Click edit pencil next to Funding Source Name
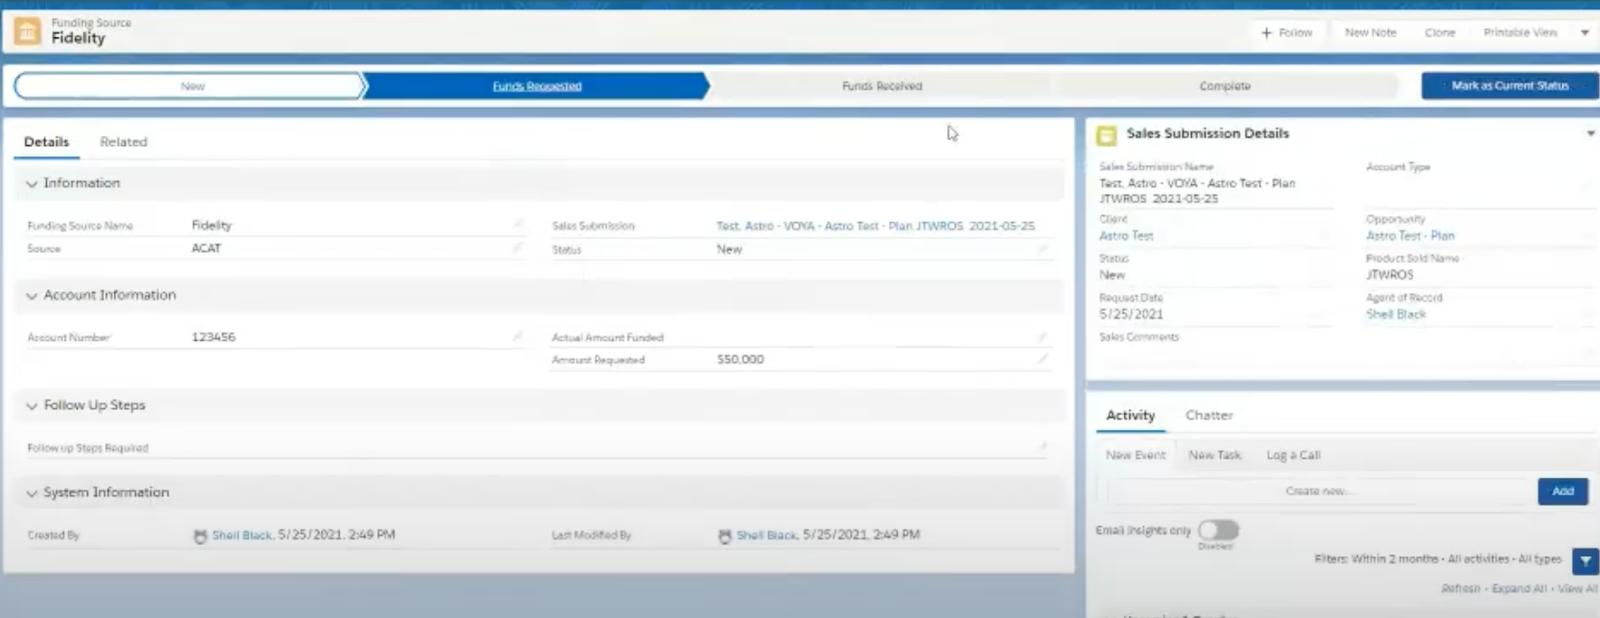 click(518, 224)
